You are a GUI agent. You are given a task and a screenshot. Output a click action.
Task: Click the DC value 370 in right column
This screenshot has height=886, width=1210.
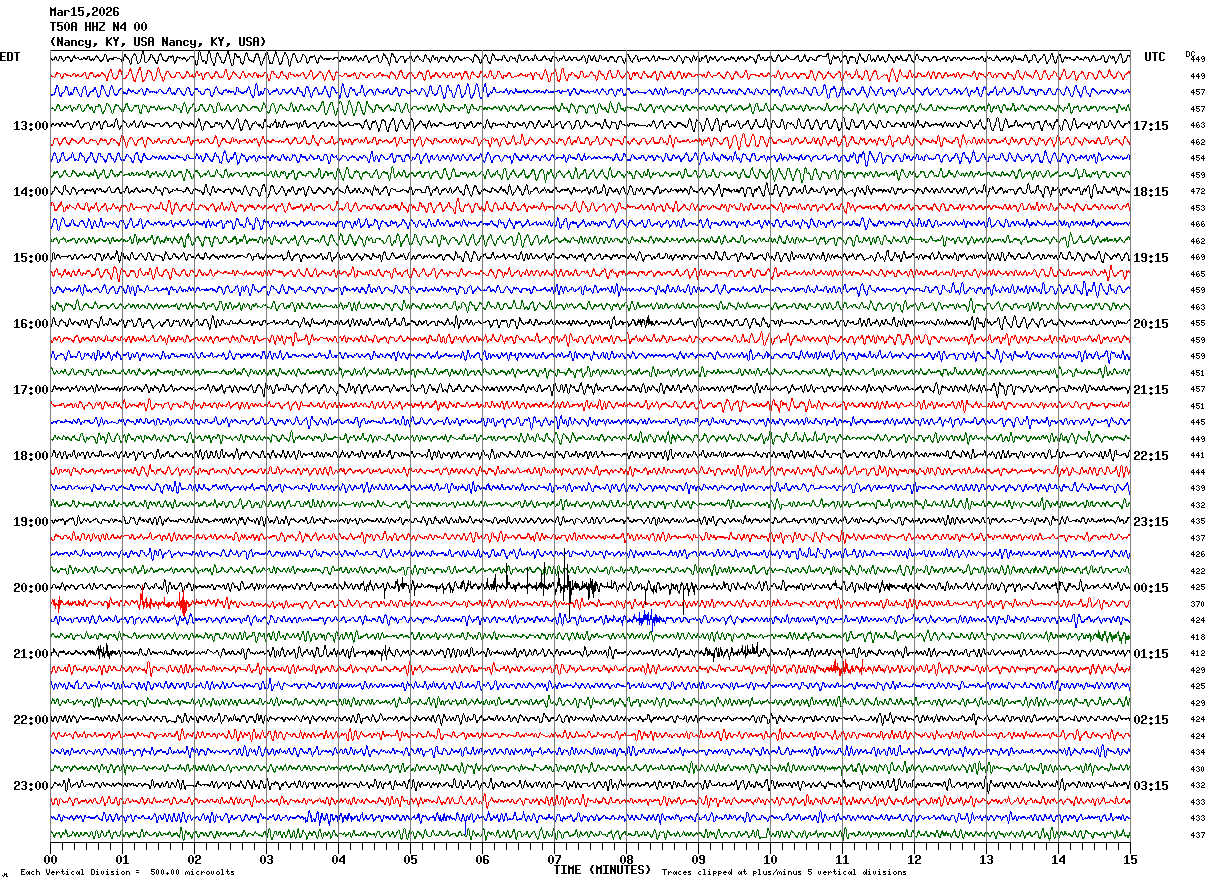click(x=1197, y=604)
